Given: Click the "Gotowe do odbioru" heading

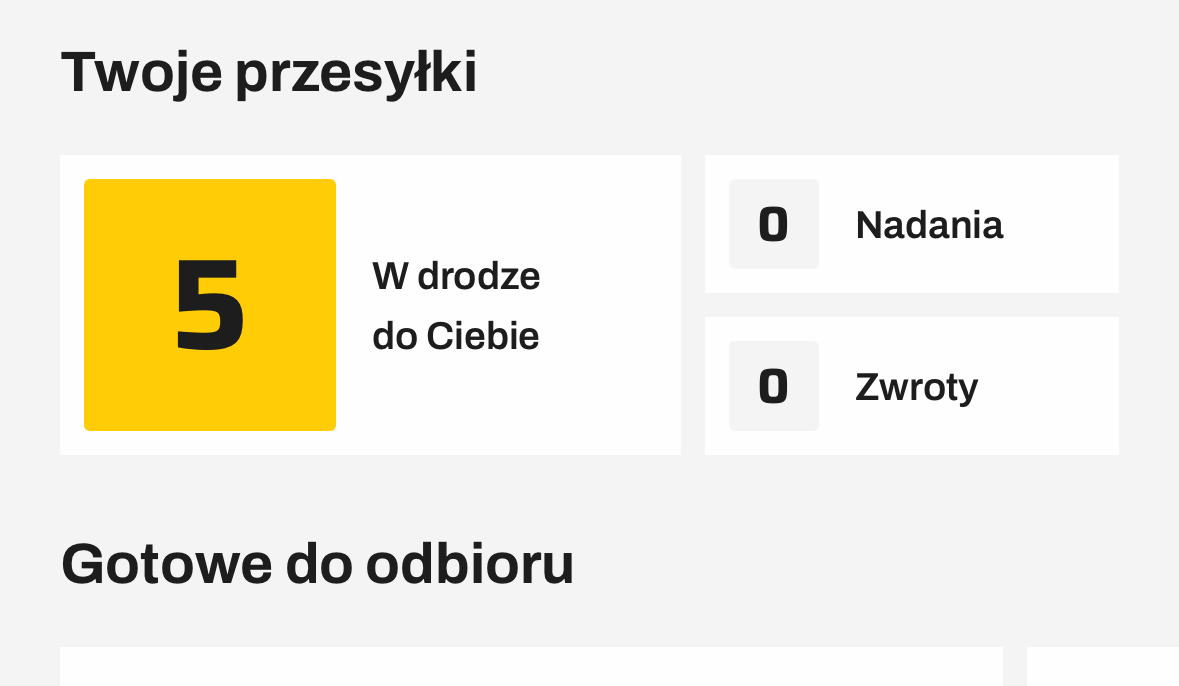Looking at the screenshot, I should pos(317,564).
